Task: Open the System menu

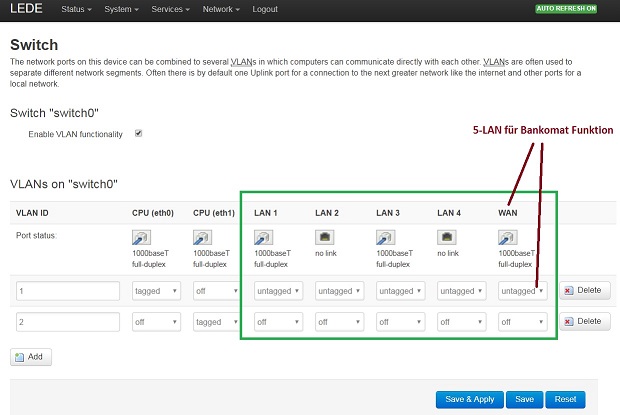Action: (121, 9)
